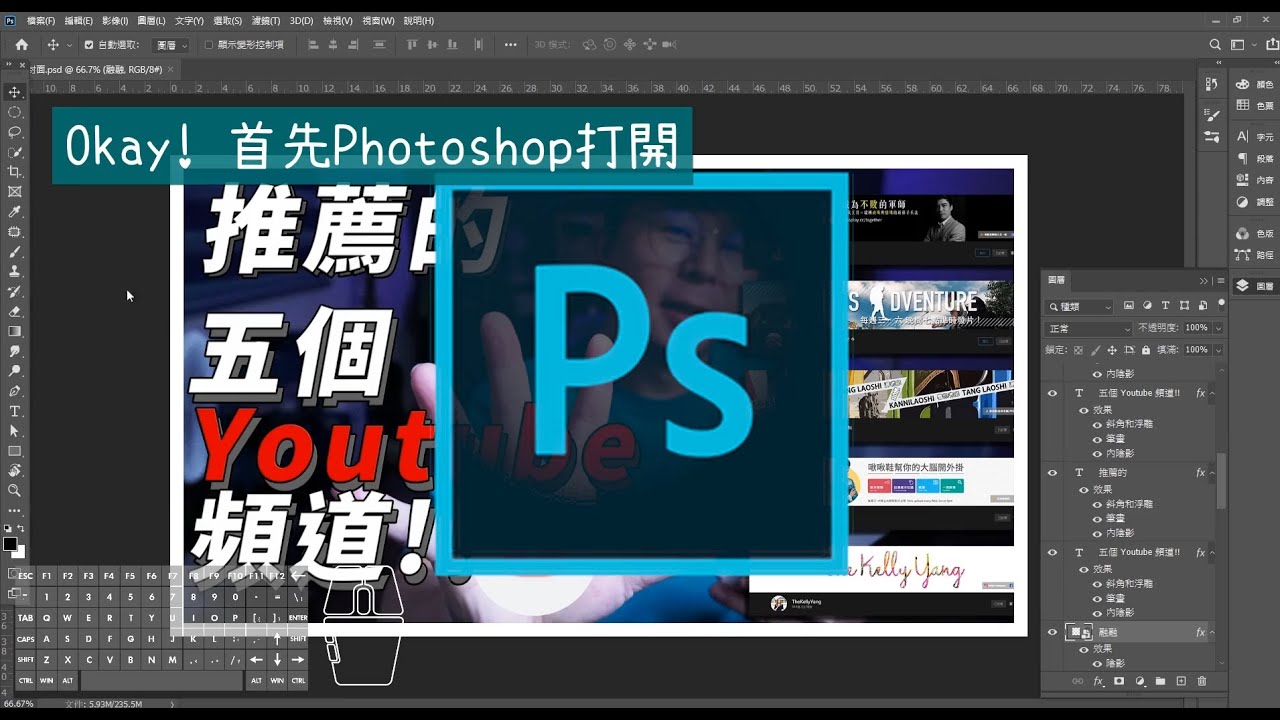
Task: Select the Clone Stamp tool
Action: click(x=14, y=271)
